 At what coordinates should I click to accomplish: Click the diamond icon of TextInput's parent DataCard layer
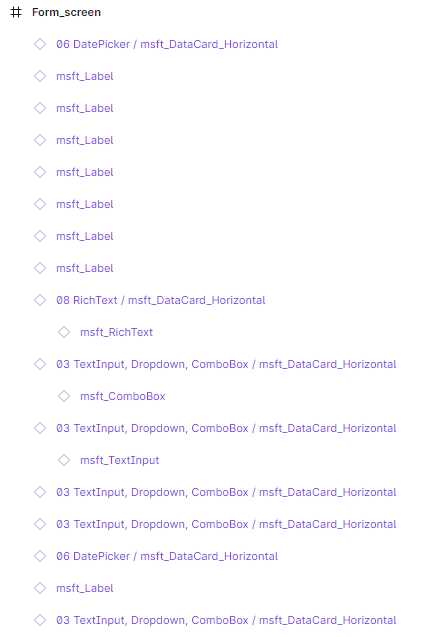click(x=40, y=428)
